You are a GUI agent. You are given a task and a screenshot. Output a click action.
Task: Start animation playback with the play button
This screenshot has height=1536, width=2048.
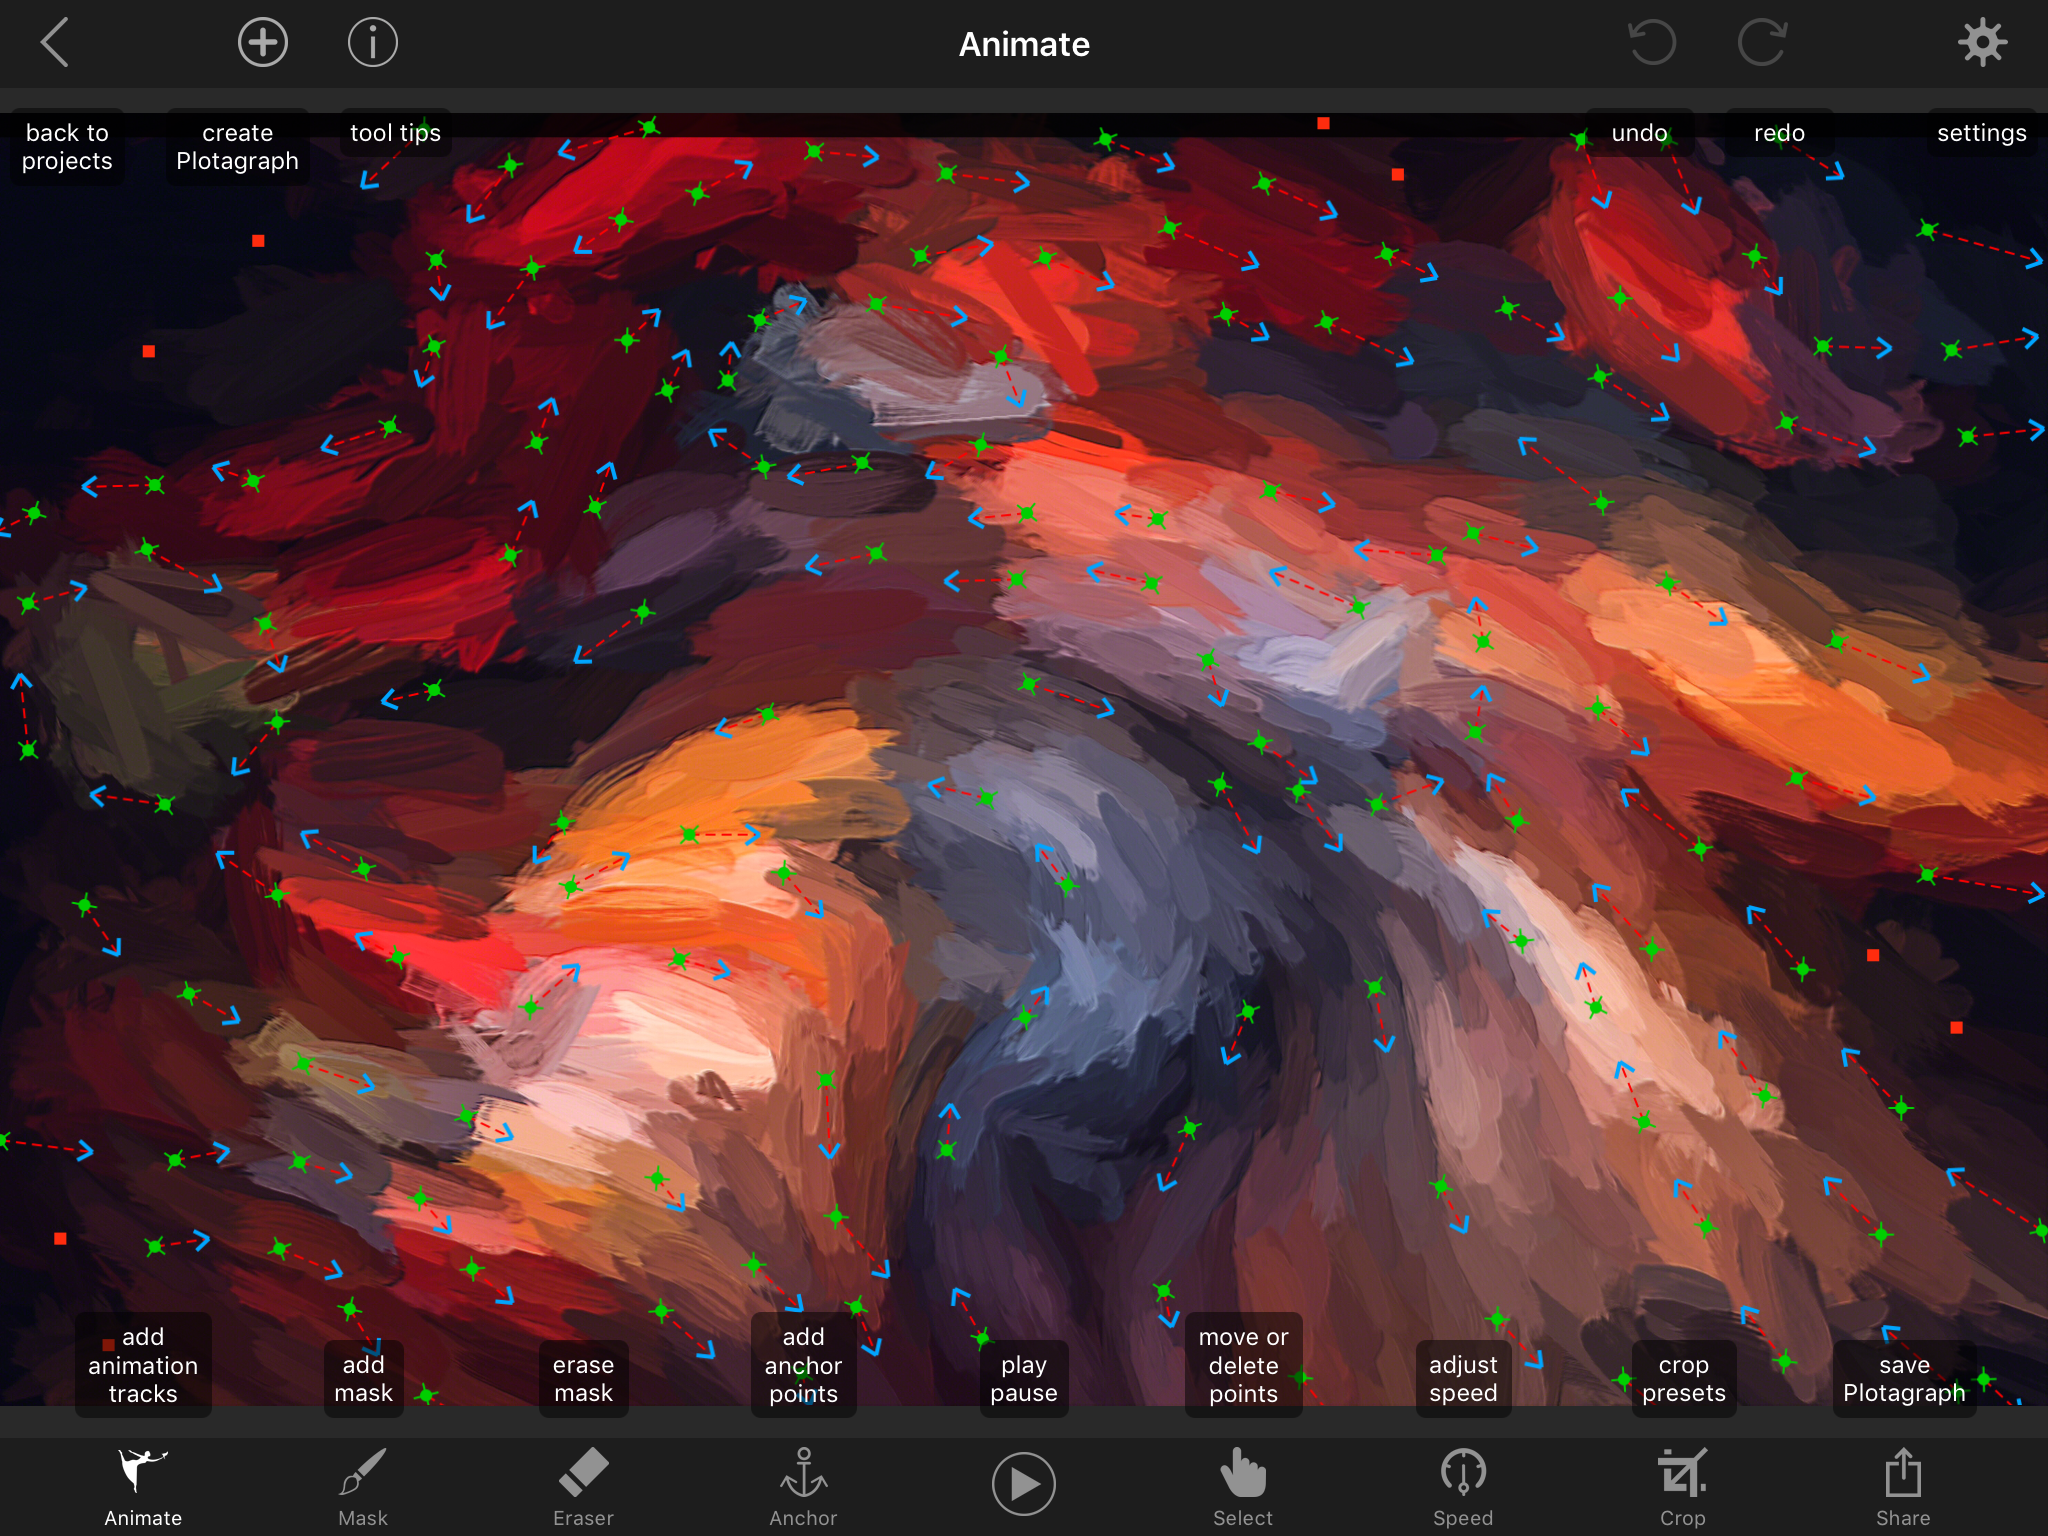pos(1023,1484)
